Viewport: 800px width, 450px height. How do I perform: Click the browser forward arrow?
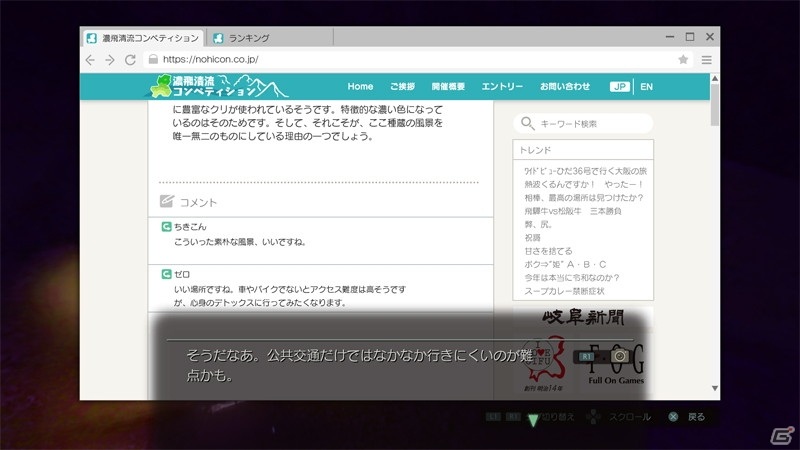pyautogui.click(x=110, y=60)
